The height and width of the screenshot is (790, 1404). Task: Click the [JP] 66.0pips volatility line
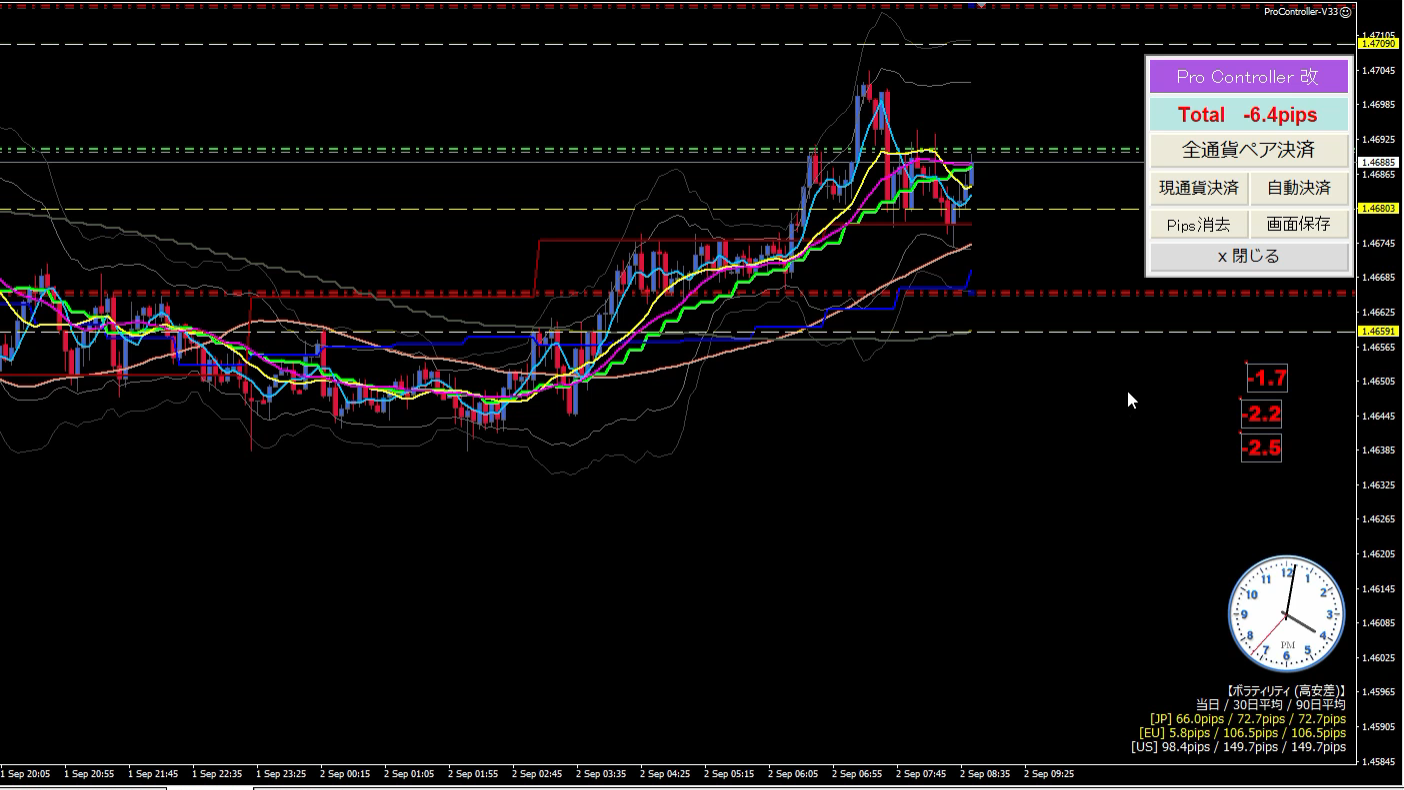pyautogui.click(x=1248, y=719)
